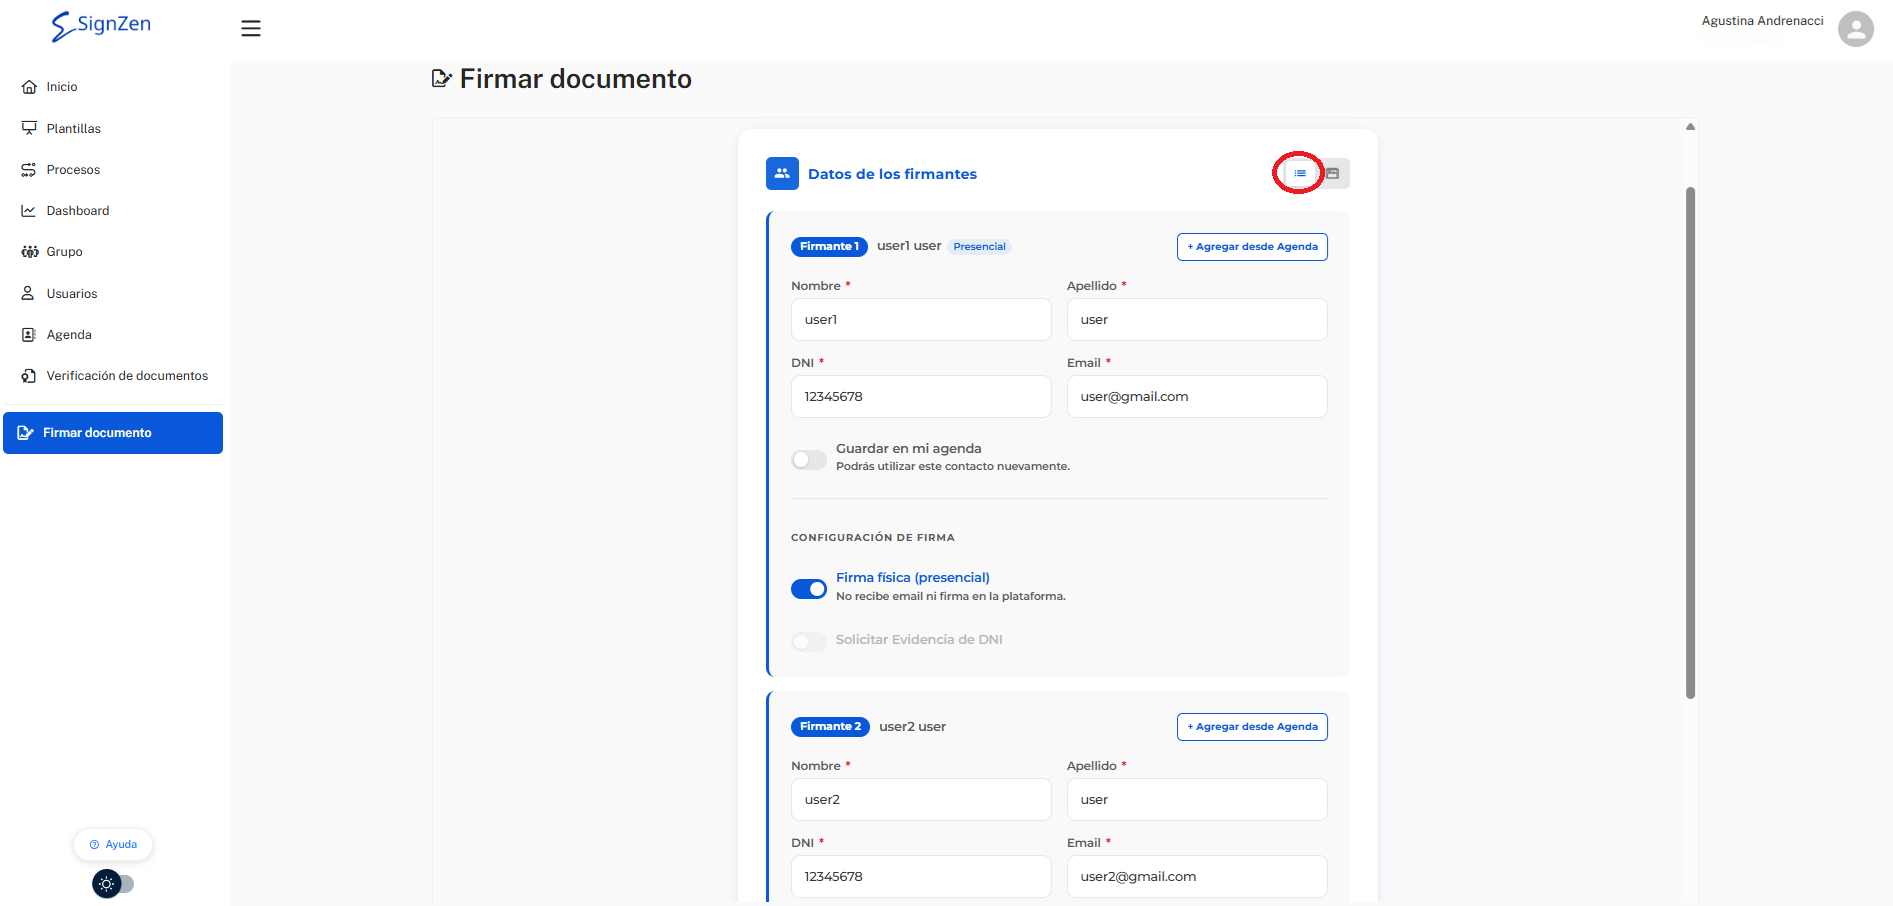Go to Procesos section
Screen dimensions: 1893x906
74,170
